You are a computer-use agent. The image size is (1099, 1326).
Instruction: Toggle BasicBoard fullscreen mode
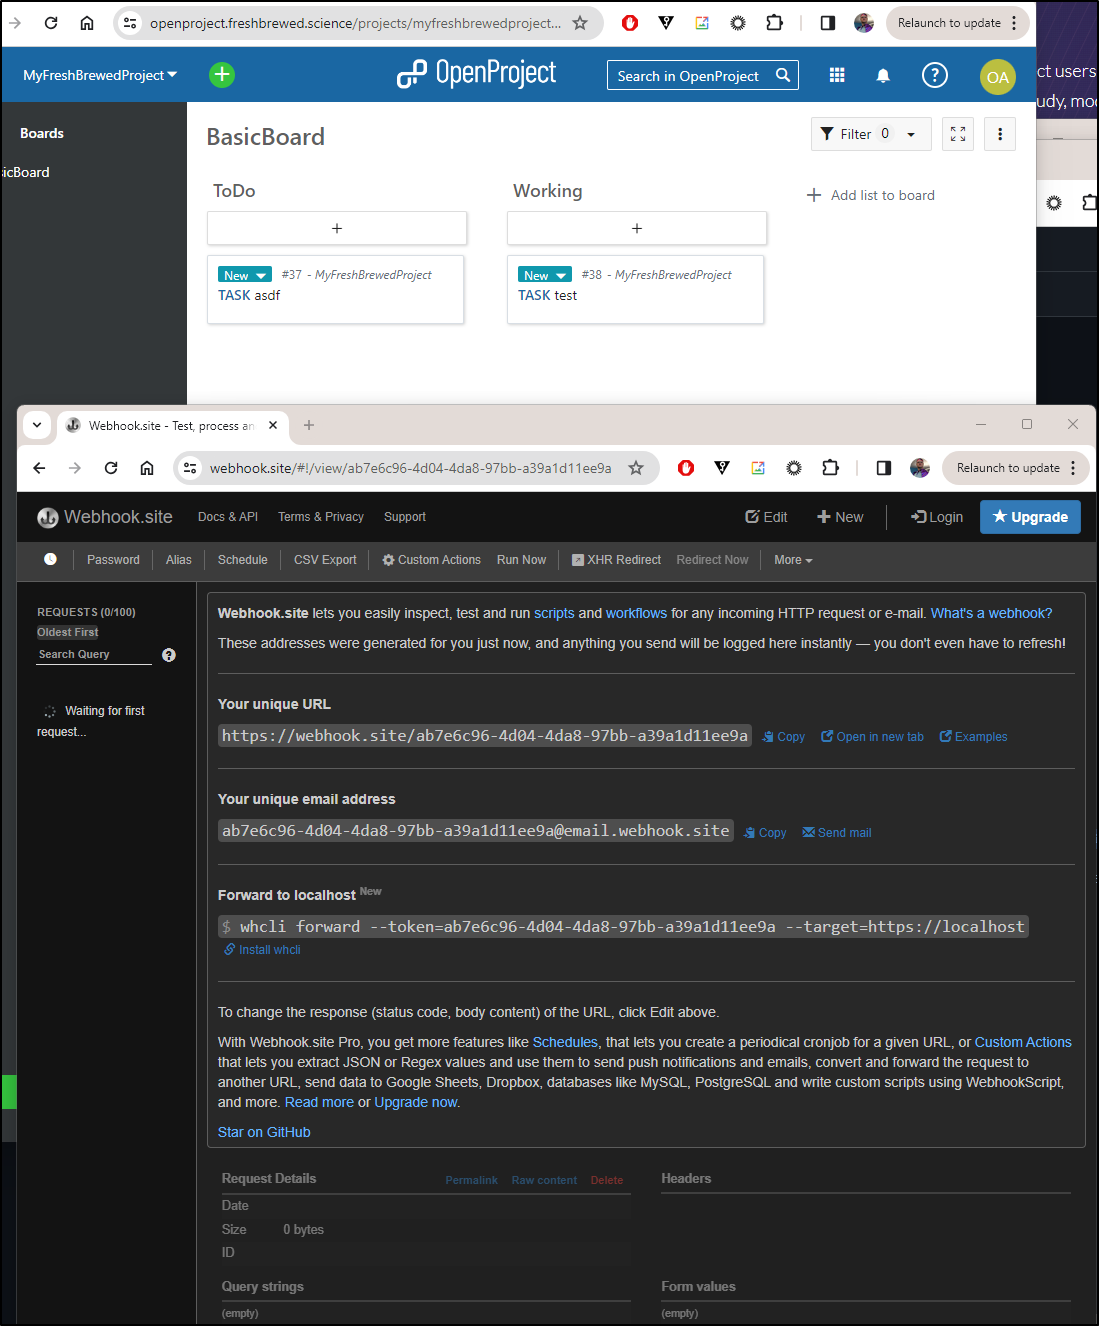click(x=958, y=134)
